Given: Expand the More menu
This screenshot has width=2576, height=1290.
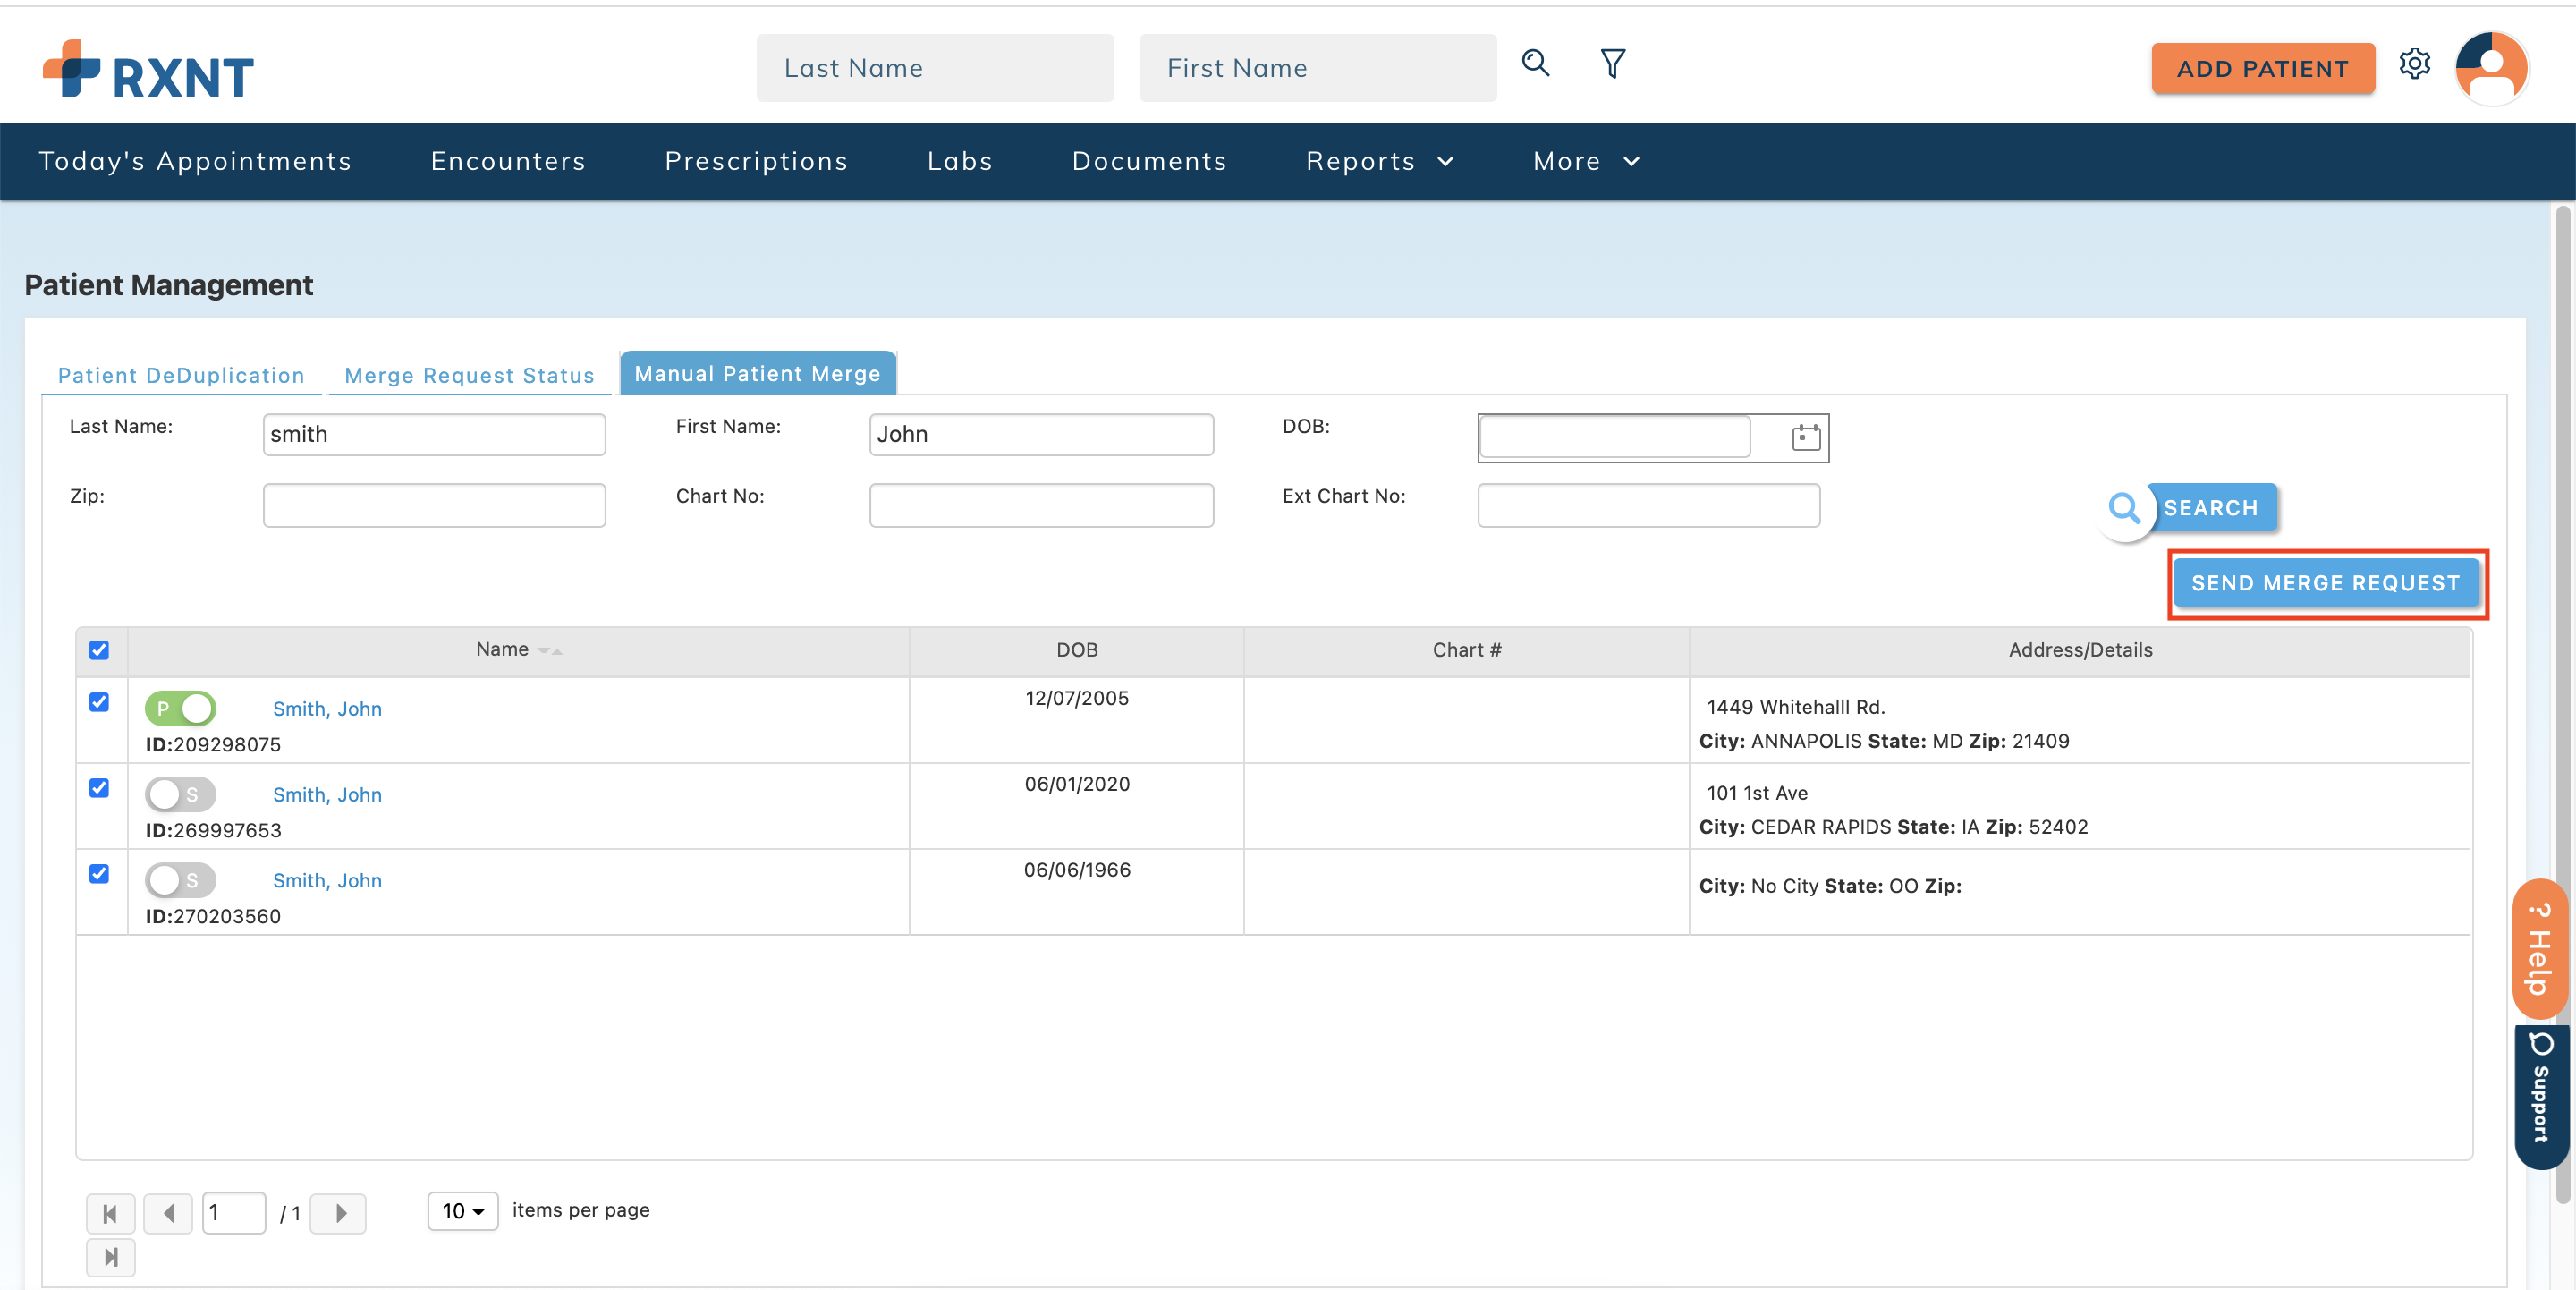Looking at the screenshot, I should (1586, 161).
